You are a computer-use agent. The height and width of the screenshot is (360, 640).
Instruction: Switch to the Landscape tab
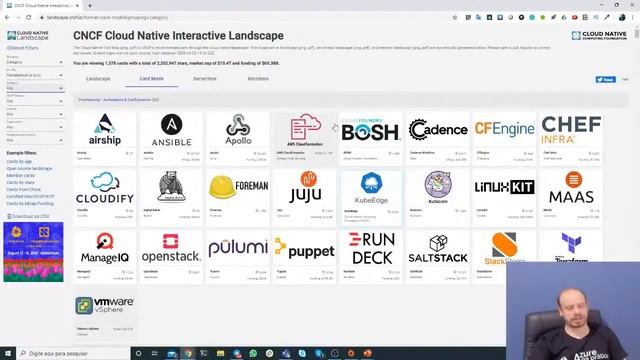pyautogui.click(x=98, y=78)
